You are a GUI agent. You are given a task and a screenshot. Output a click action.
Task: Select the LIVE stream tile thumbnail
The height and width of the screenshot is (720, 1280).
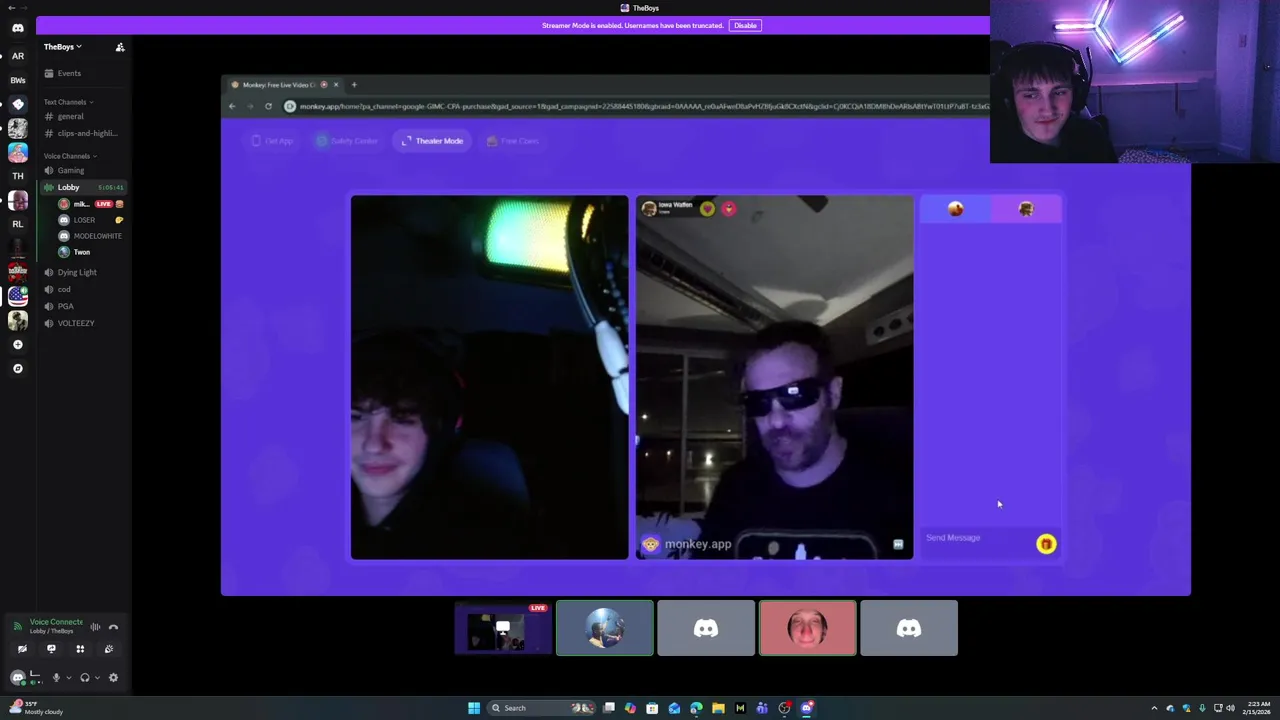[x=503, y=628]
